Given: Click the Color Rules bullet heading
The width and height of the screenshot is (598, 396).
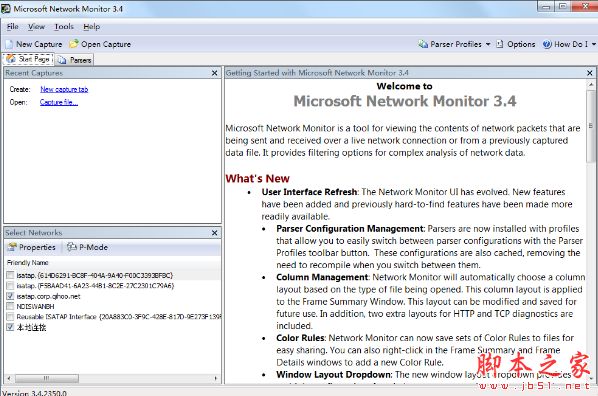Looking at the screenshot, I should point(301,338).
